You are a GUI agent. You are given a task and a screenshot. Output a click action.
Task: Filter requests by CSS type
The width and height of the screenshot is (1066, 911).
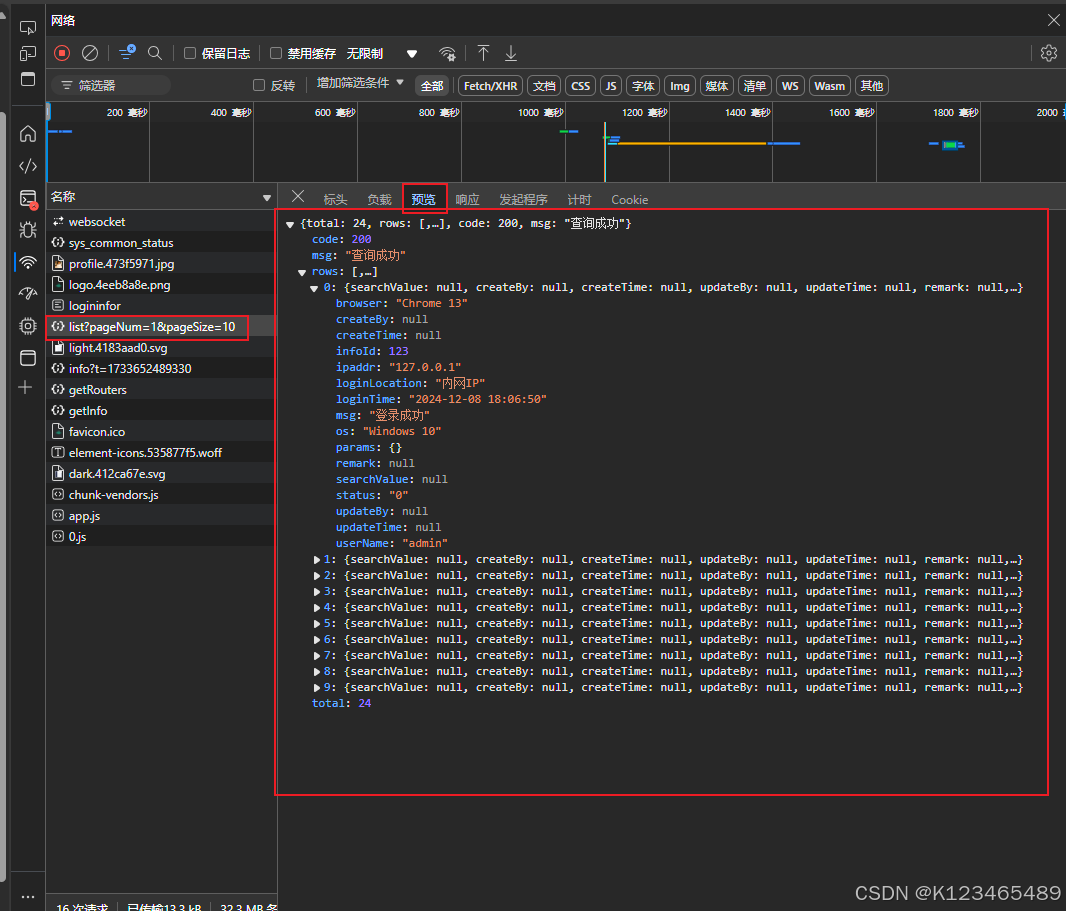580,86
